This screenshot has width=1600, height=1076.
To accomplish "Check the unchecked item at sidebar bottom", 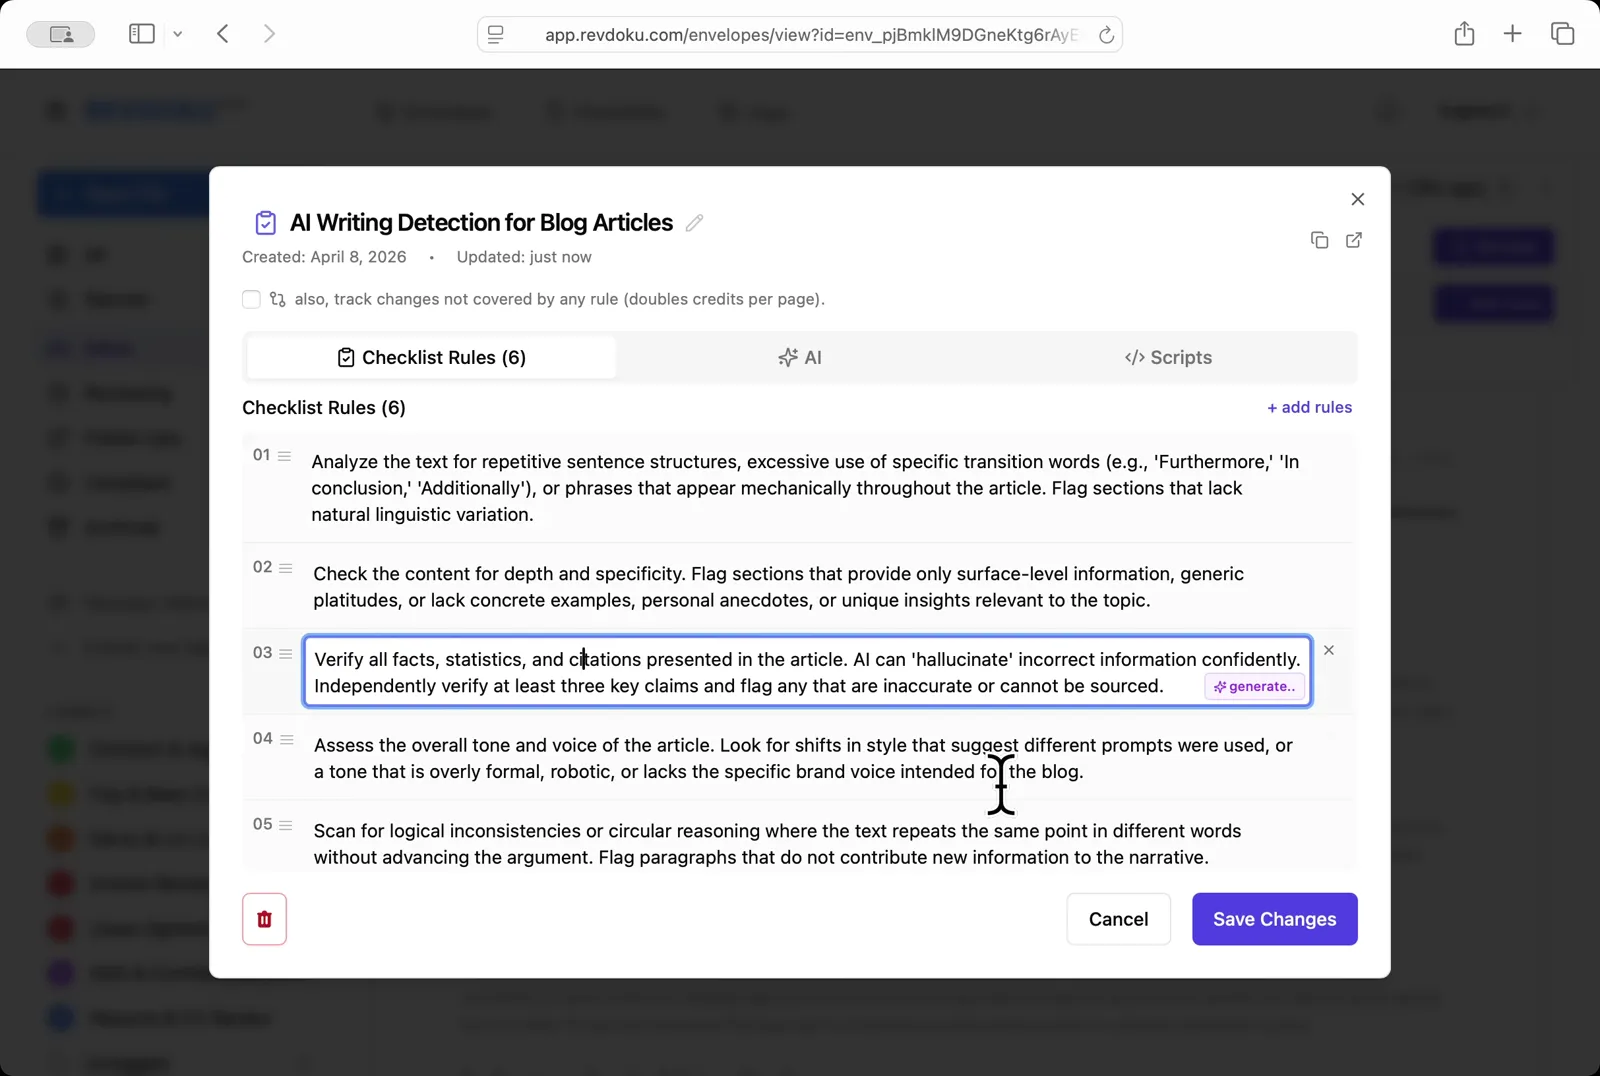I will click(58, 1063).
